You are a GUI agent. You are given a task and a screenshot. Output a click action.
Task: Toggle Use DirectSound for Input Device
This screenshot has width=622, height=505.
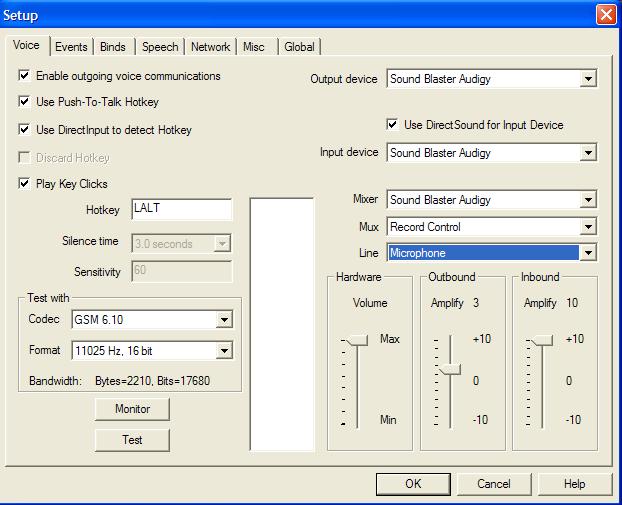coord(393,126)
